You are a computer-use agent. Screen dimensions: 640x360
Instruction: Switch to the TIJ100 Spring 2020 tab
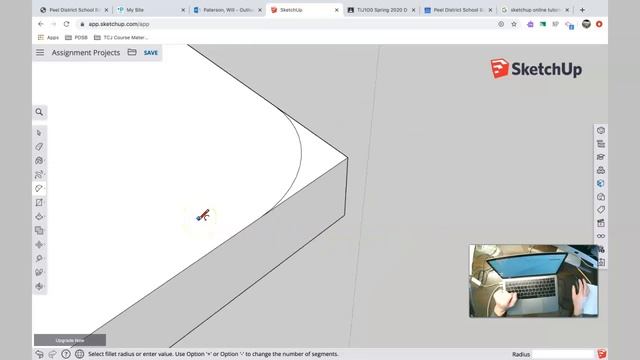coord(381,10)
